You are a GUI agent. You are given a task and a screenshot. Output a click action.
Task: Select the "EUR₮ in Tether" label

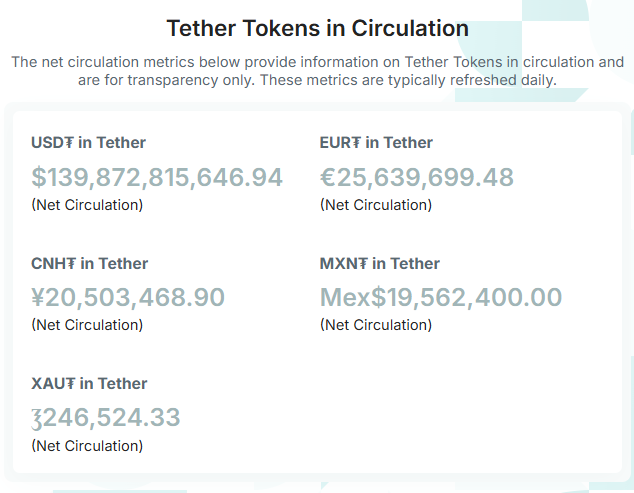point(376,143)
